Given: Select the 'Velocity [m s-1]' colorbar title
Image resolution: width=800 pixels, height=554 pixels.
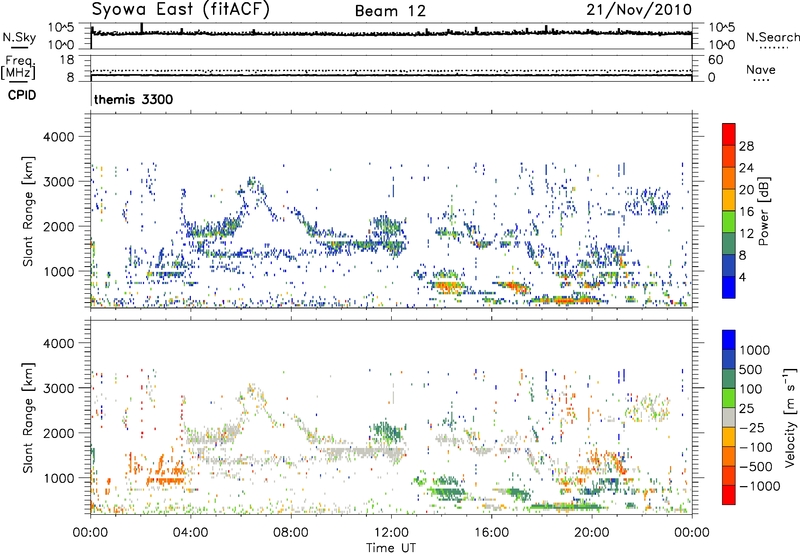Looking at the screenshot, I should click(790, 417).
